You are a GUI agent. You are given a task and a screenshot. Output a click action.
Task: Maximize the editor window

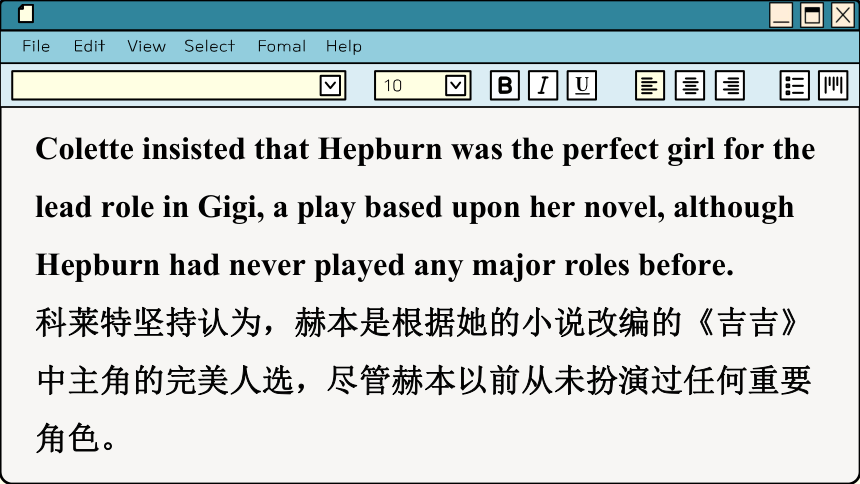click(x=812, y=15)
